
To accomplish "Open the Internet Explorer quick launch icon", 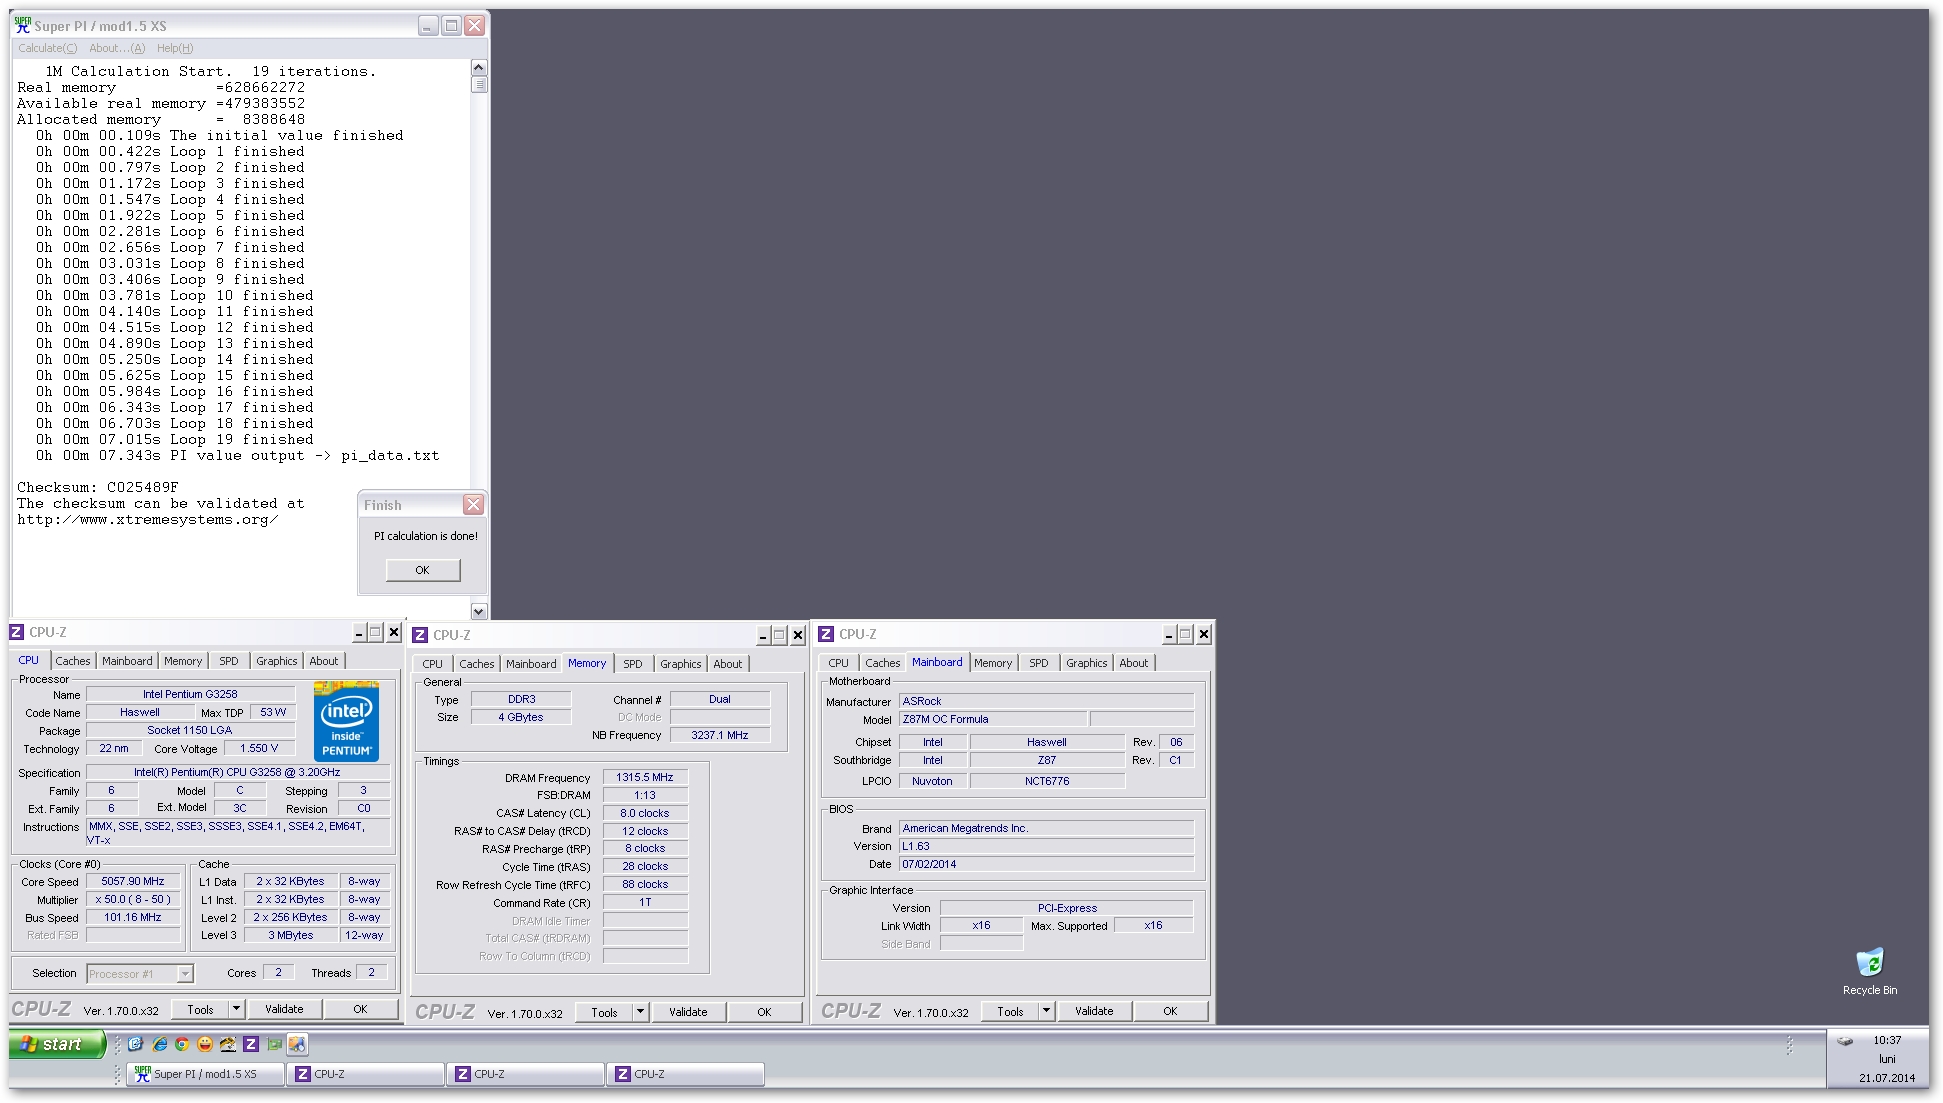I will pyautogui.click(x=159, y=1044).
